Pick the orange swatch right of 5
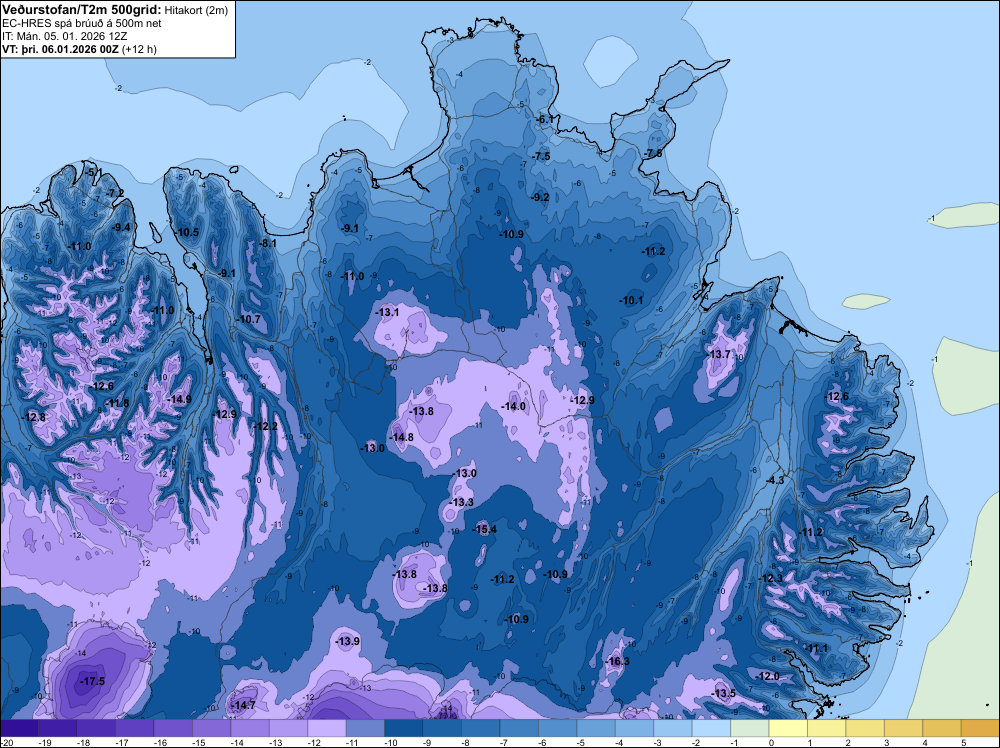This screenshot has width=1000, height=748. pyautogui.click(x=981, y=728)
